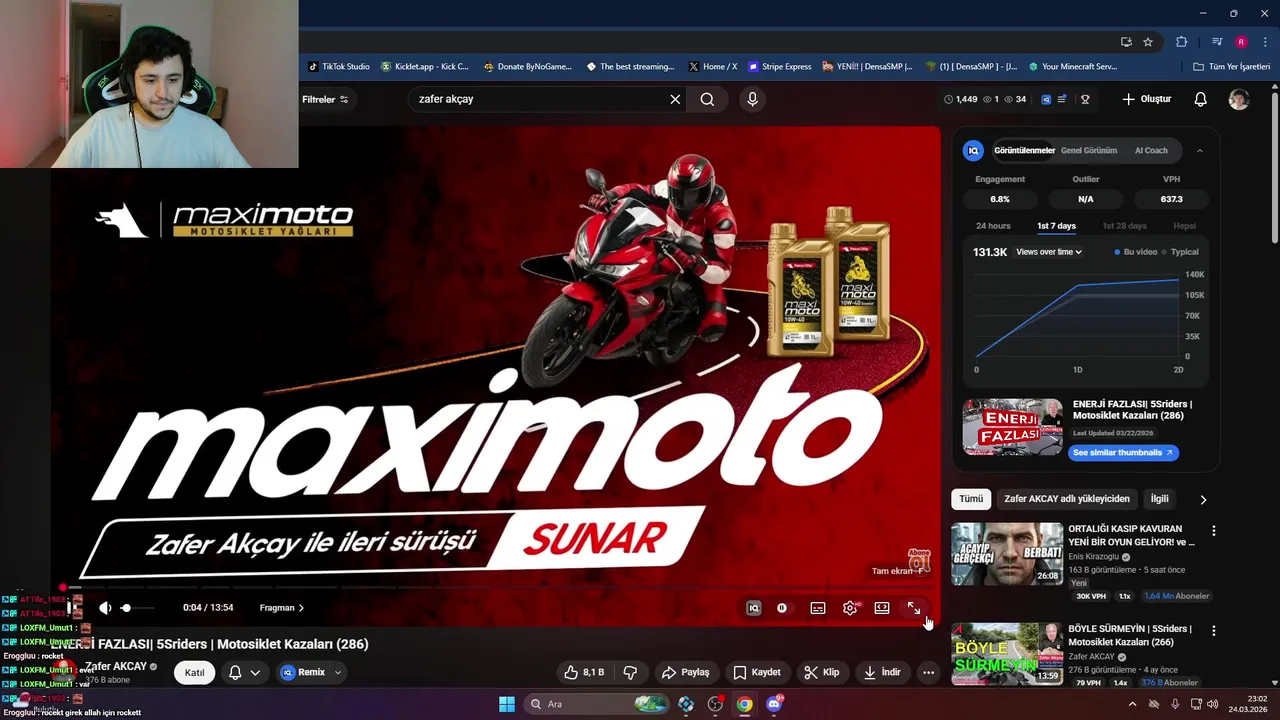Image resolution: width=1280 pixels, height=720 pixels.
Task: Like the video with 8,1 B likes
Action: point(584,672)
